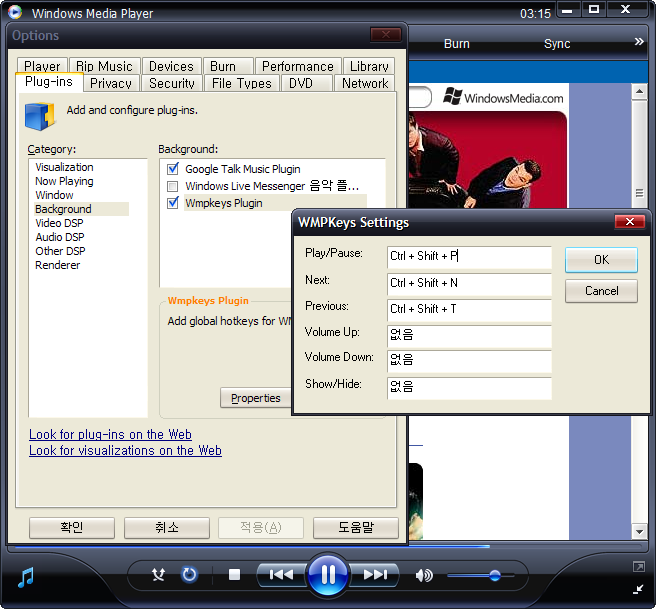Switch to the Performance tab
The image size is (656, 609).
coord(298,66)
